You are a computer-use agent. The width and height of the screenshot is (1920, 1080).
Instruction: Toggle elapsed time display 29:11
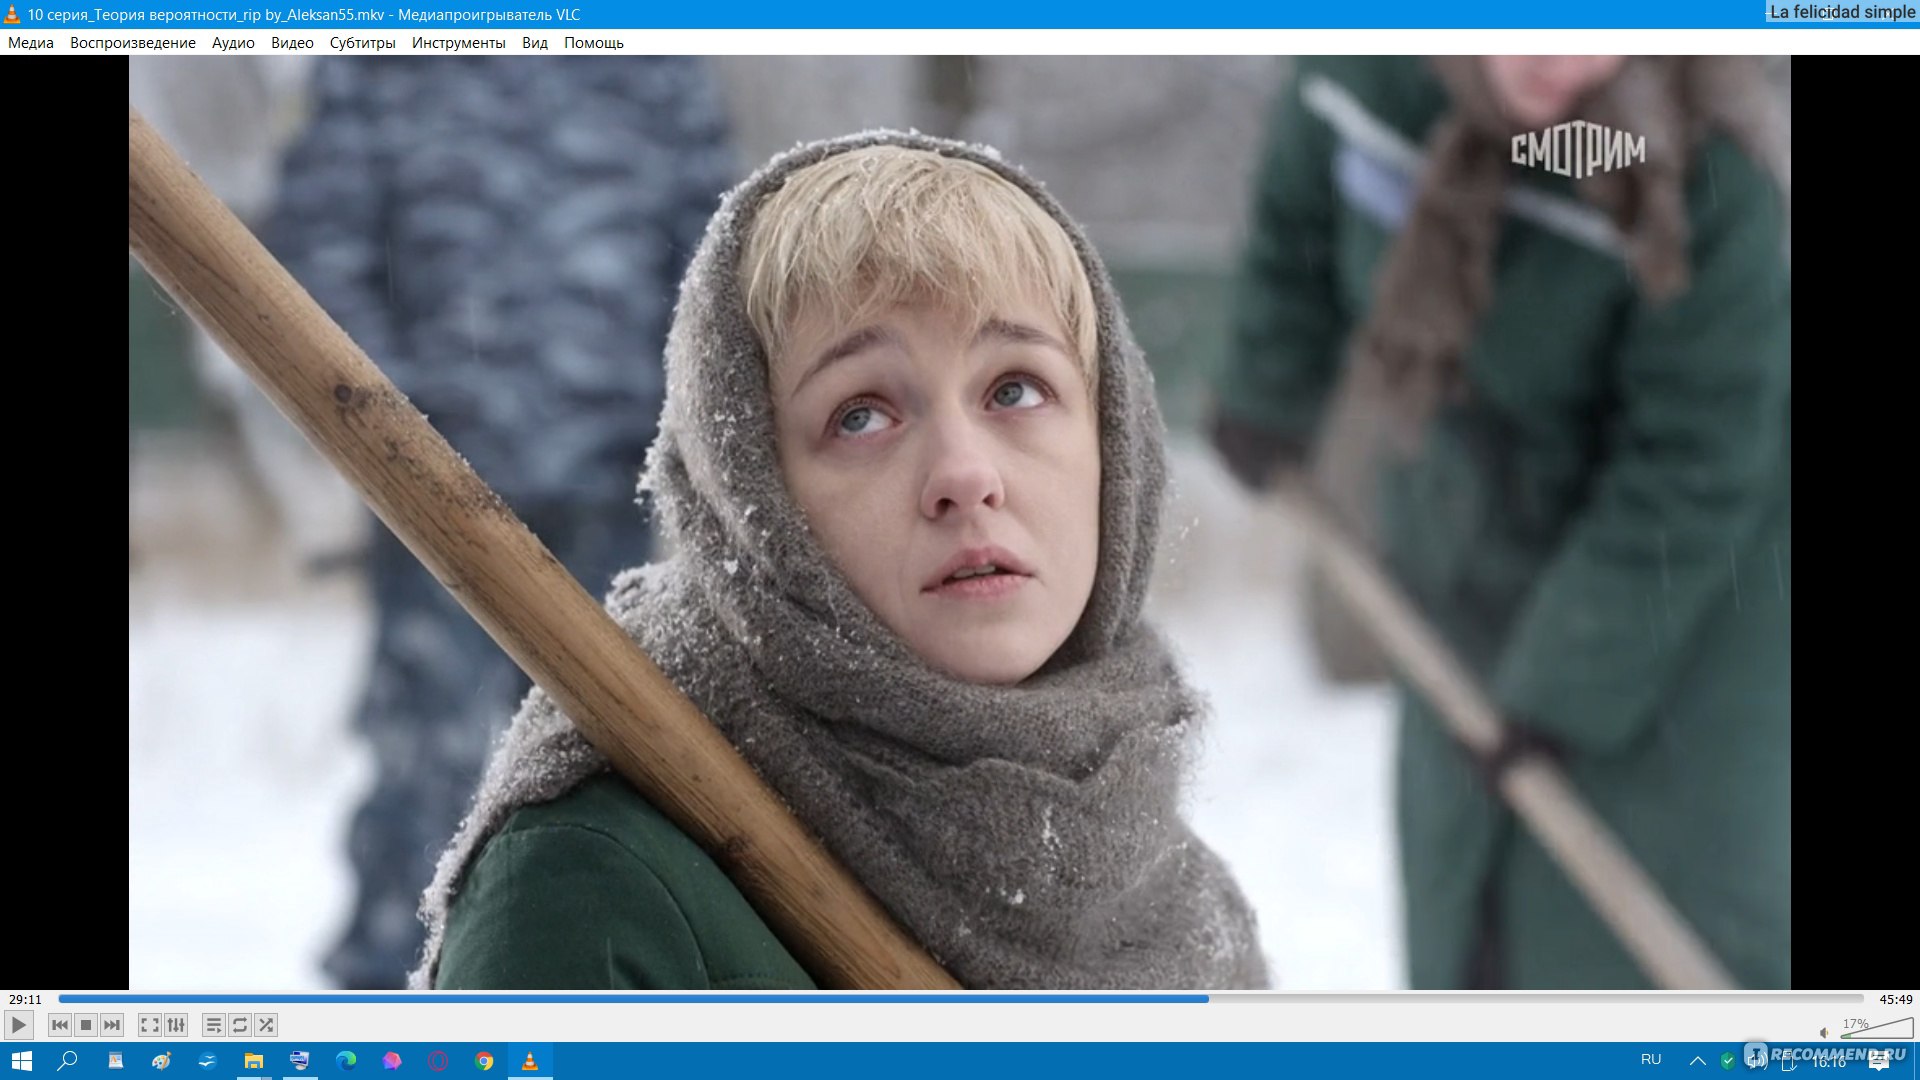point(25,999)
